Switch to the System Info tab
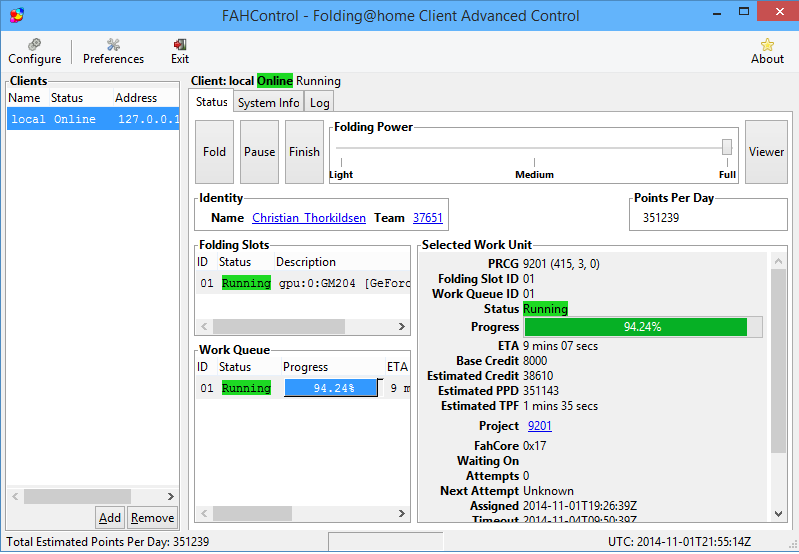Screen dimensions: 799x554 pyautogui.click(x=269, y=103)
